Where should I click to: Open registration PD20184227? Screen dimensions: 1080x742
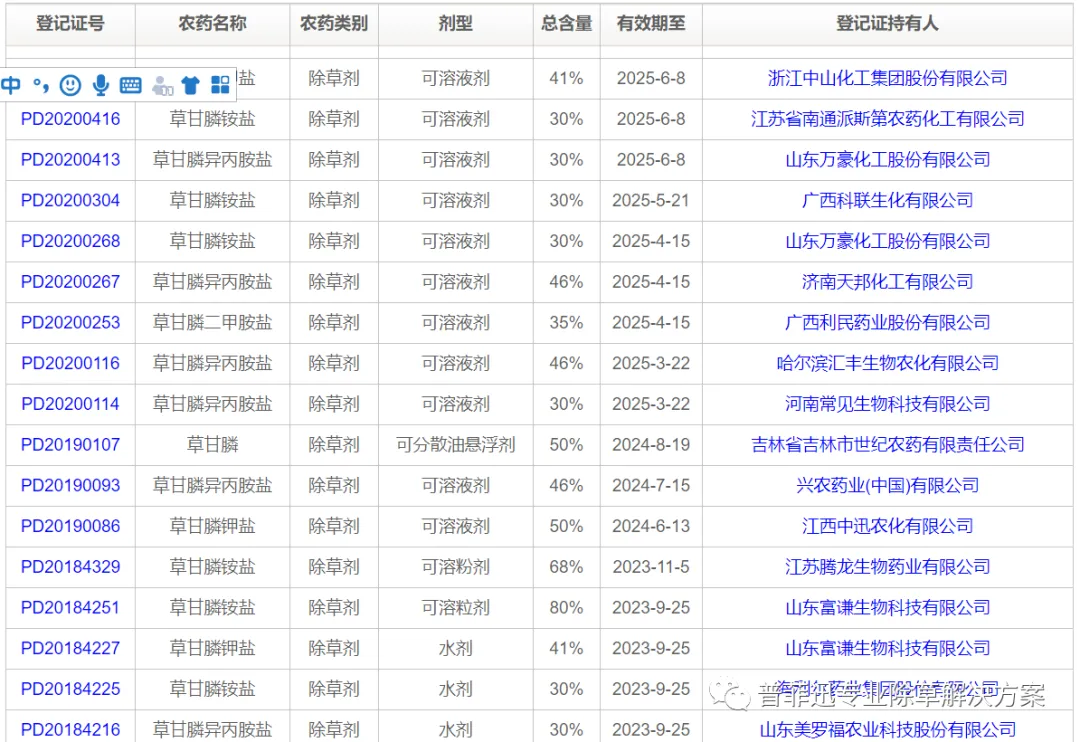point(70,648)
